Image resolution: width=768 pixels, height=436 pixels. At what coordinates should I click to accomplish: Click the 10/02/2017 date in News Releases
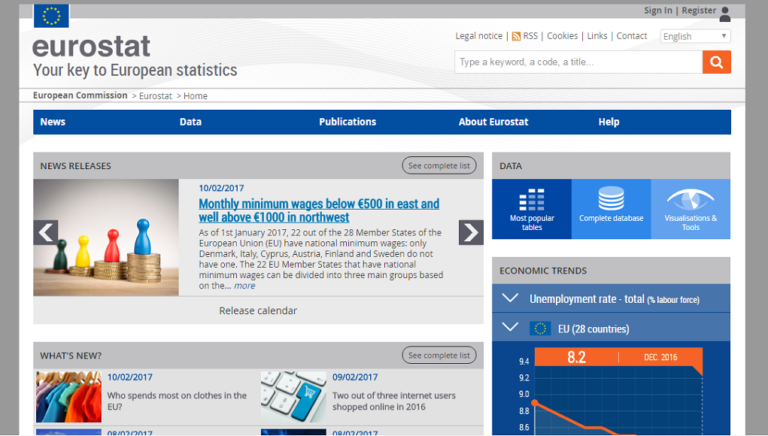click(221, 188)
